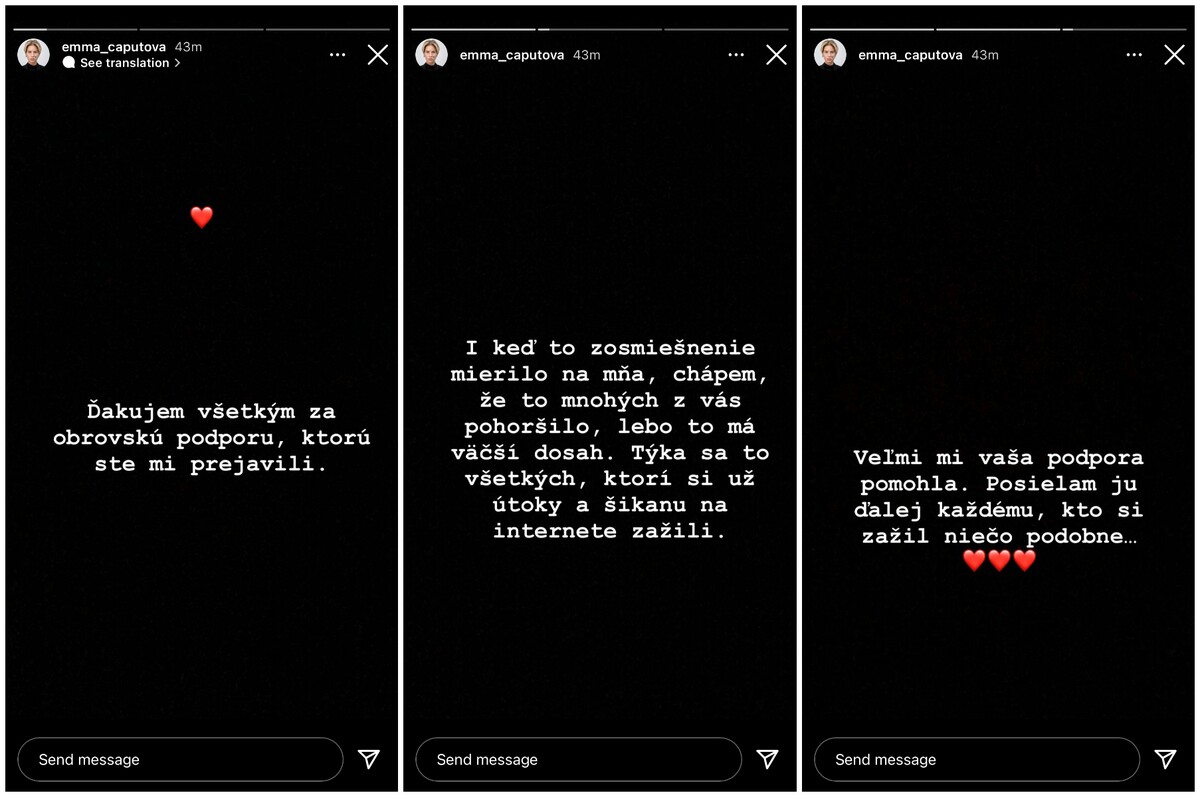Click the middle story's progress bar
Image resolution: width=1200 pixels, height=797 pixels.
pos(600,29)
